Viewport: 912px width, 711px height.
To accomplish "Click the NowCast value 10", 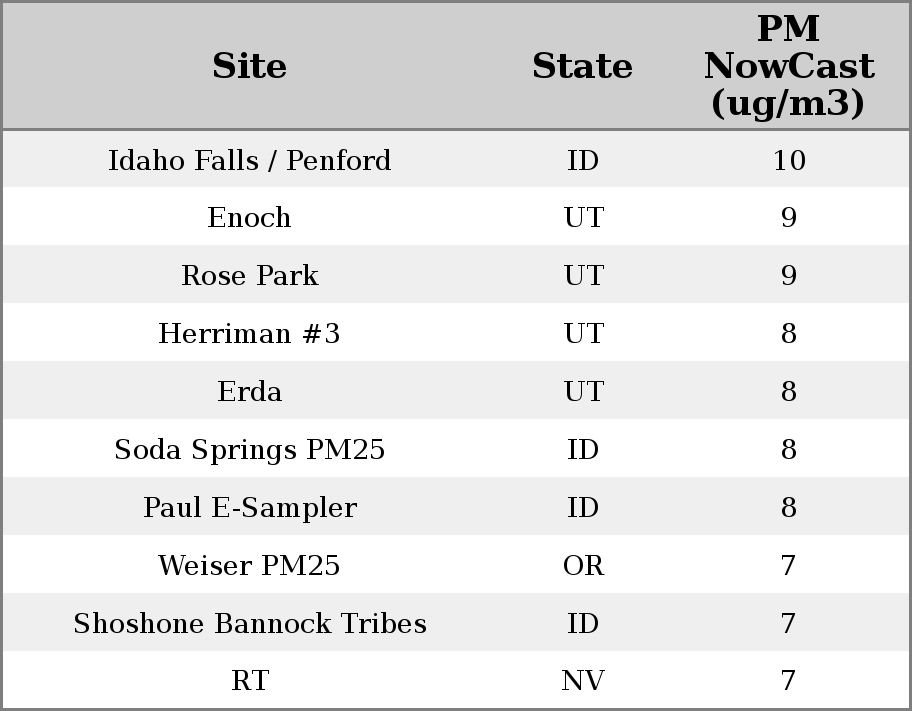I will tap(788, 160).
